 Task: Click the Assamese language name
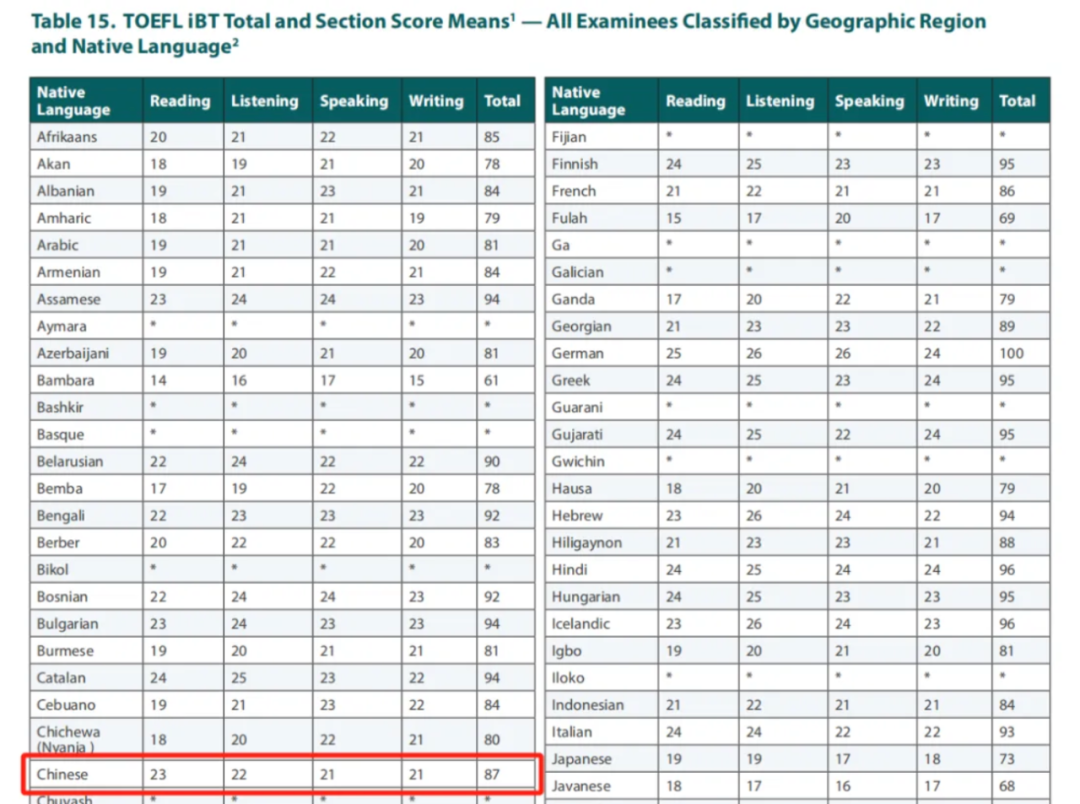pos(68,299)
